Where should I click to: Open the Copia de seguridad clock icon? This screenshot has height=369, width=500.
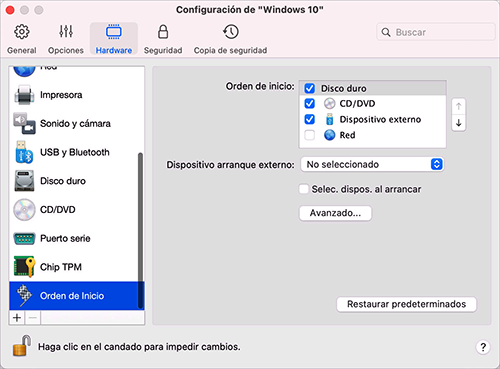click(231, 32)
